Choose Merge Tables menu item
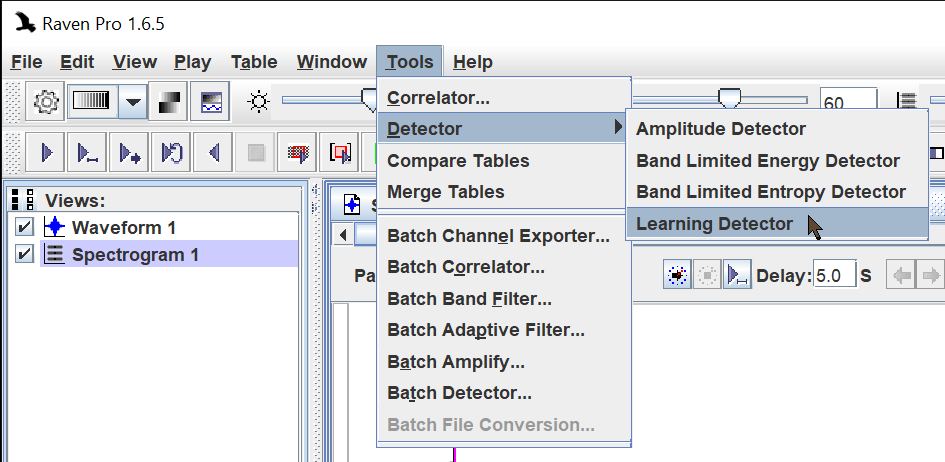945x462 pixels. [x=504, y=192]
